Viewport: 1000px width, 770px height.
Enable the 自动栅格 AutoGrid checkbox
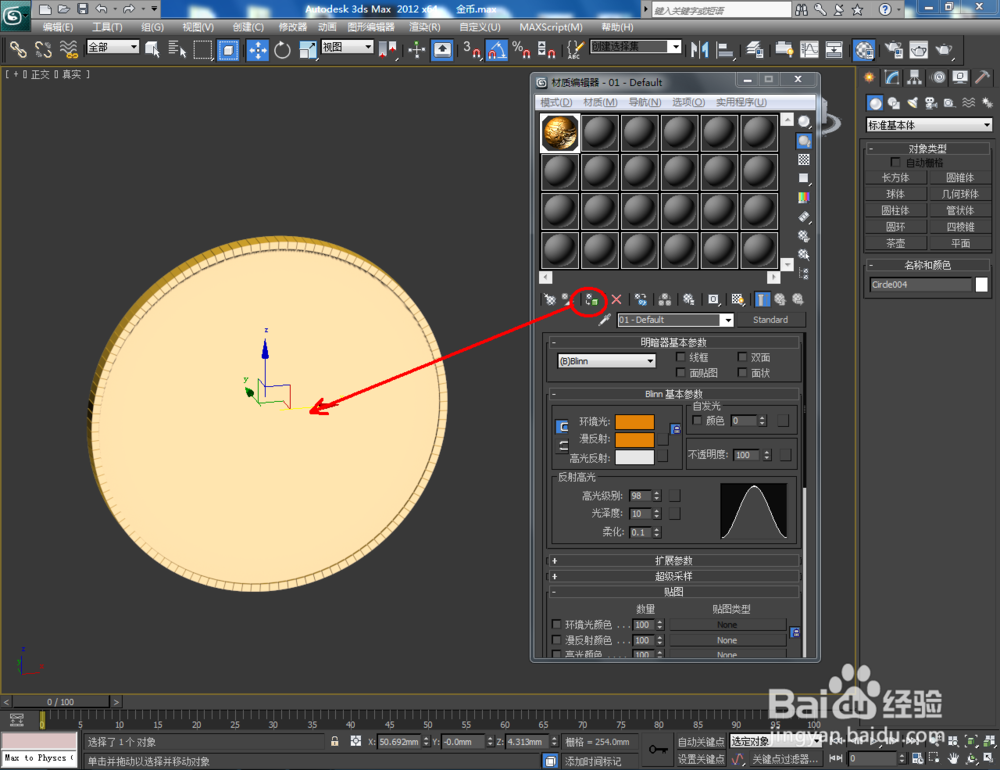[895, 163]
